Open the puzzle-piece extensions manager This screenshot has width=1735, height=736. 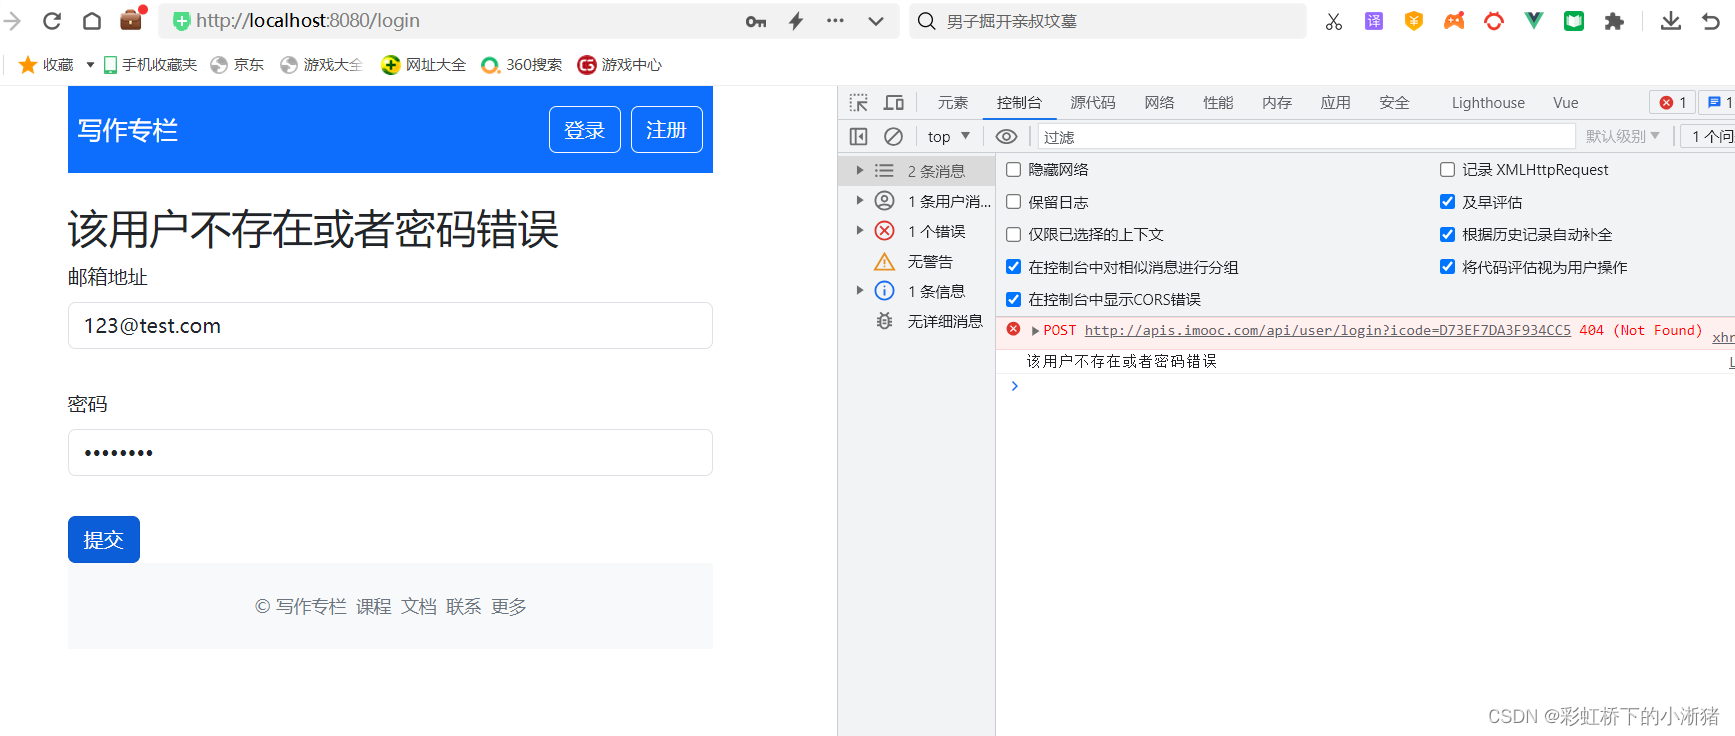click(x=1614, y=21)
